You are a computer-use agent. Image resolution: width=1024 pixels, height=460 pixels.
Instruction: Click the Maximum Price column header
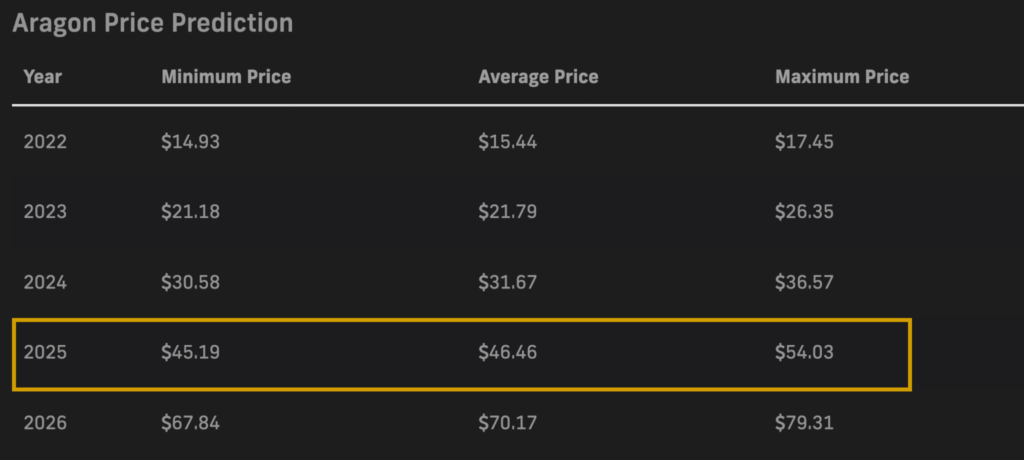pyautogui.click(x=842, y=76)
